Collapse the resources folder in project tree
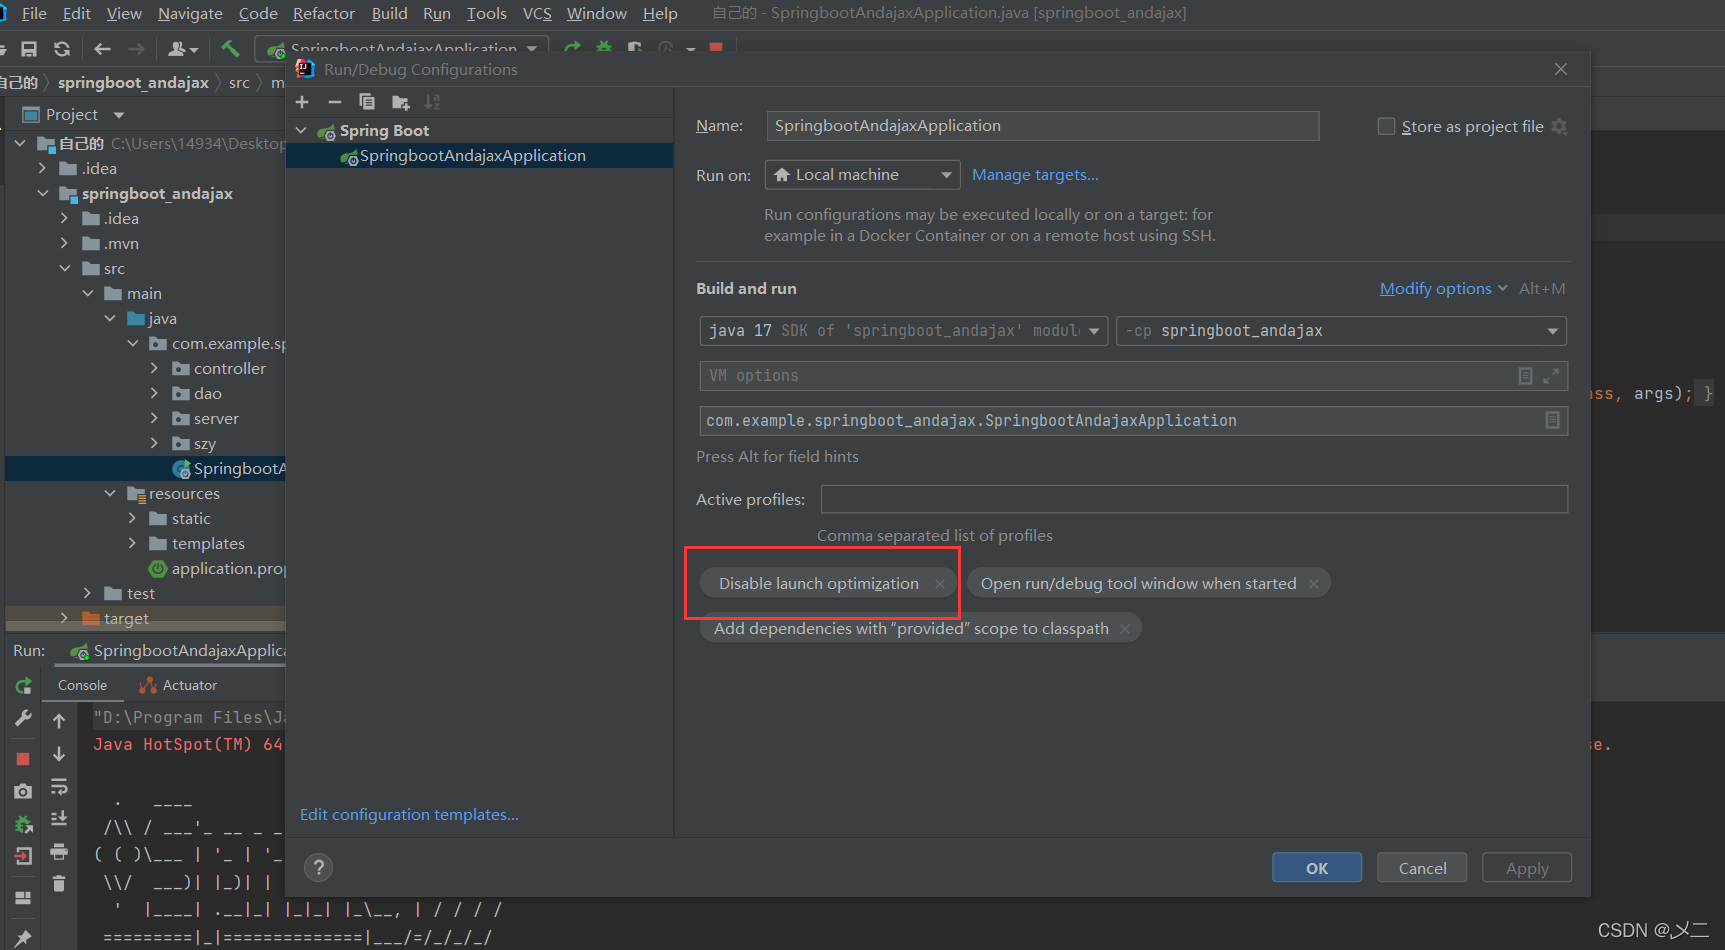 [x=110, y=493]
